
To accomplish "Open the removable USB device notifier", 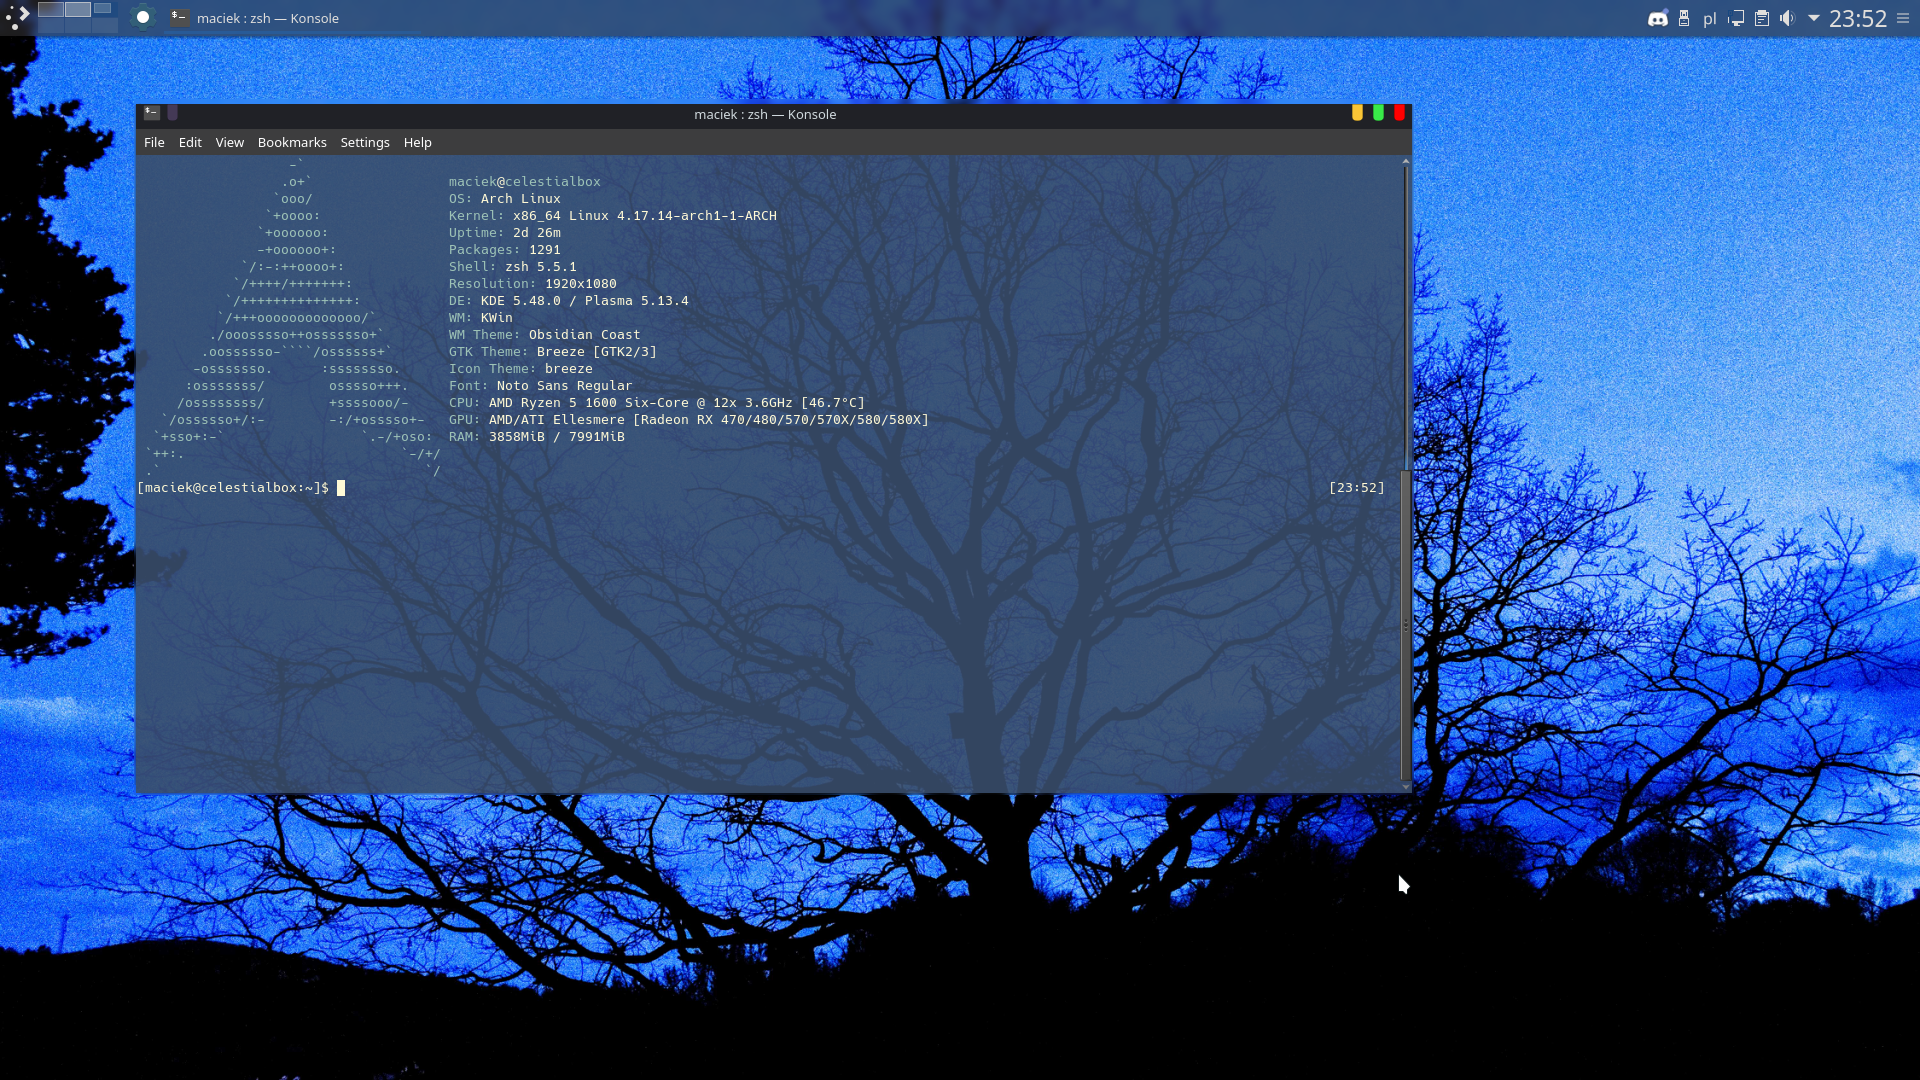I will [x=1684, y=18].
